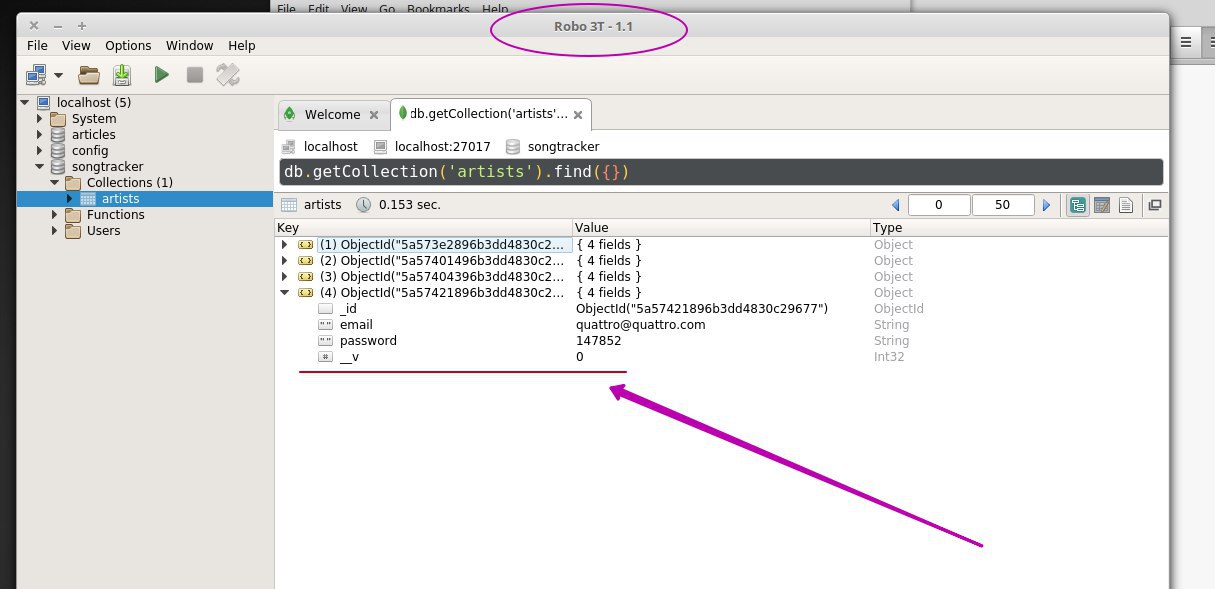The image size is (1215, 589).
Task: Run the query with the Execute button
Action: [161, 74]
